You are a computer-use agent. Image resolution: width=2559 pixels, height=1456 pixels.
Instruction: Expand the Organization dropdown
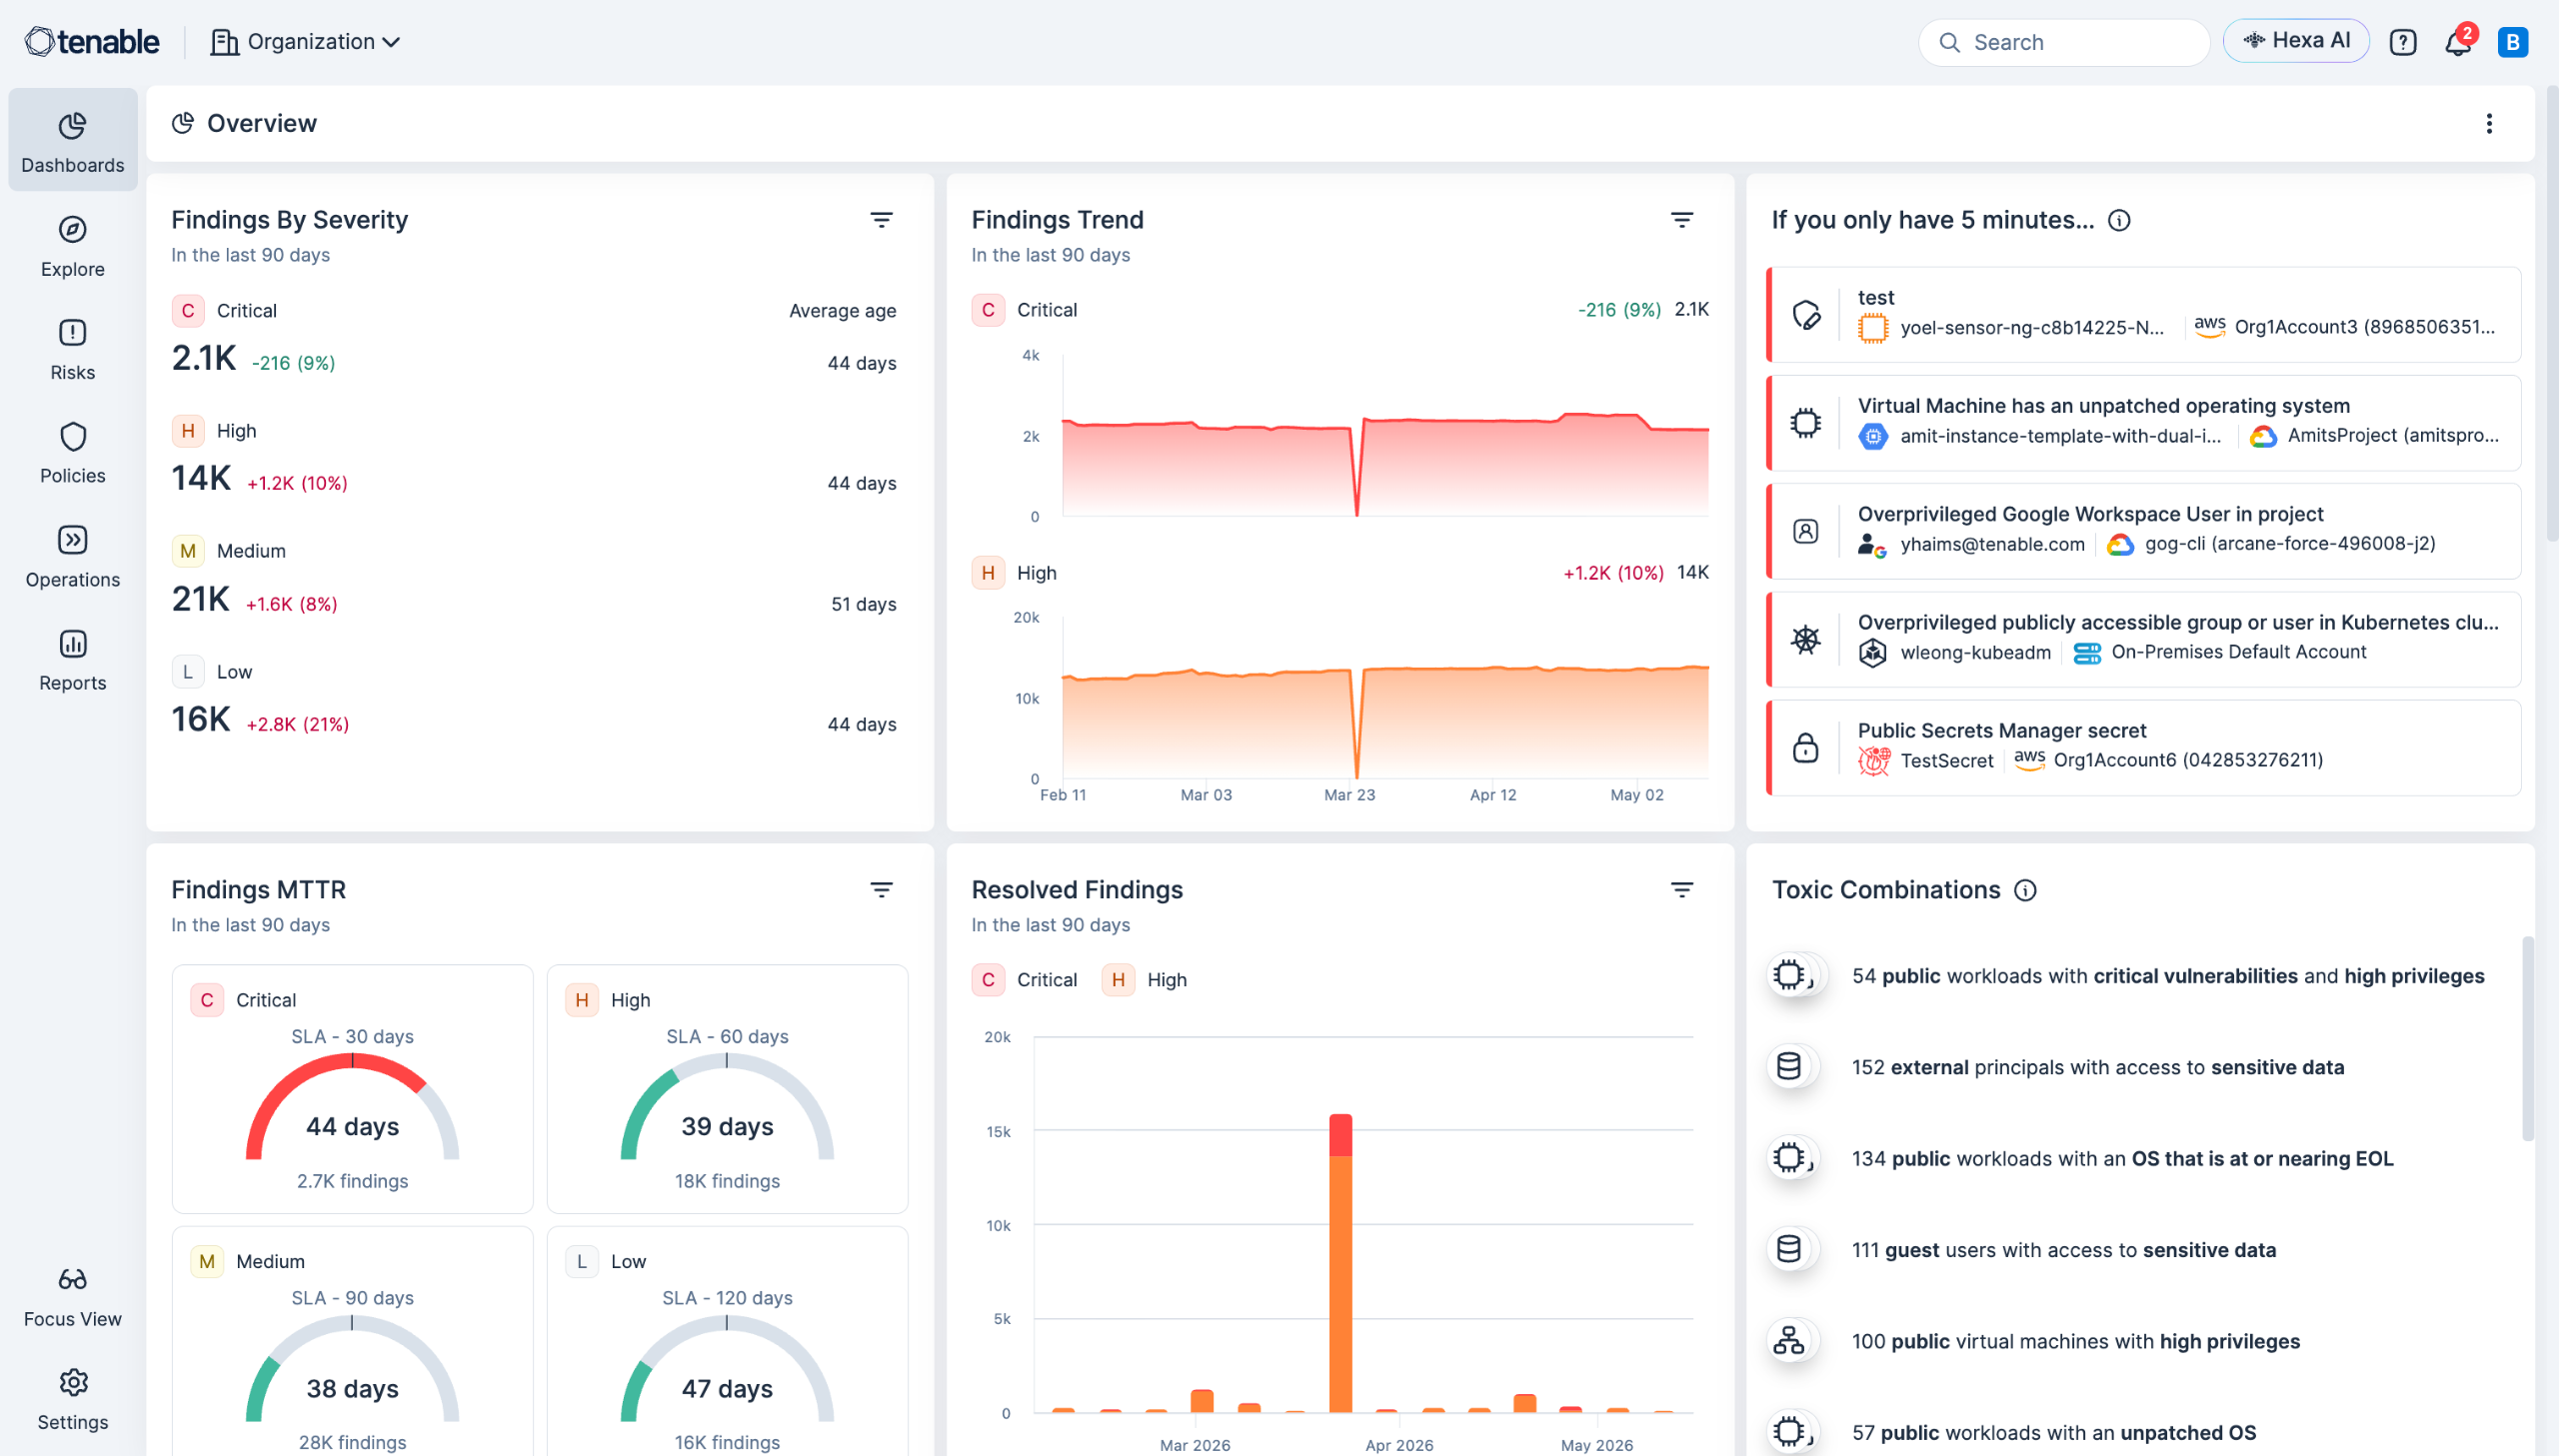coord(305,42)
